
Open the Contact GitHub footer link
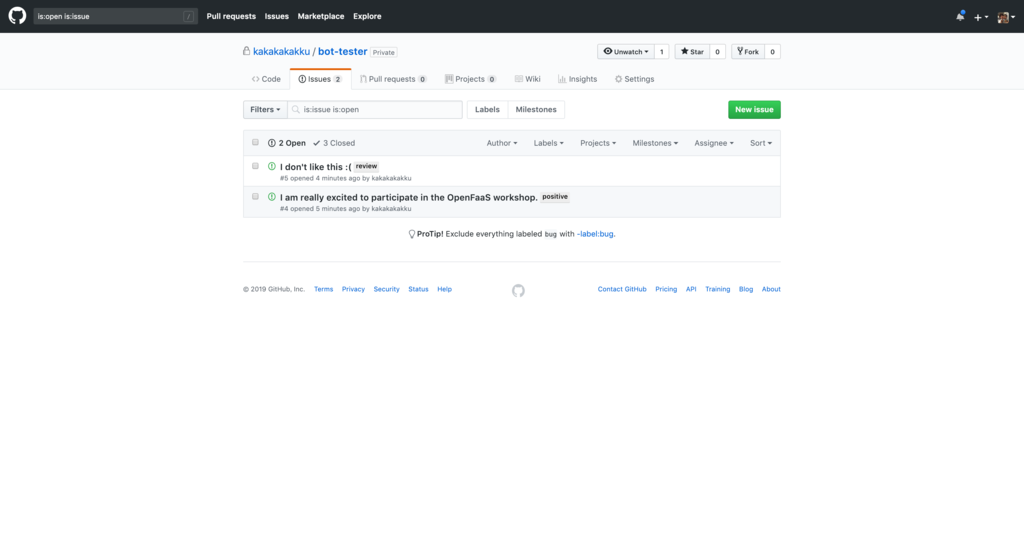[x=622, y=289]
